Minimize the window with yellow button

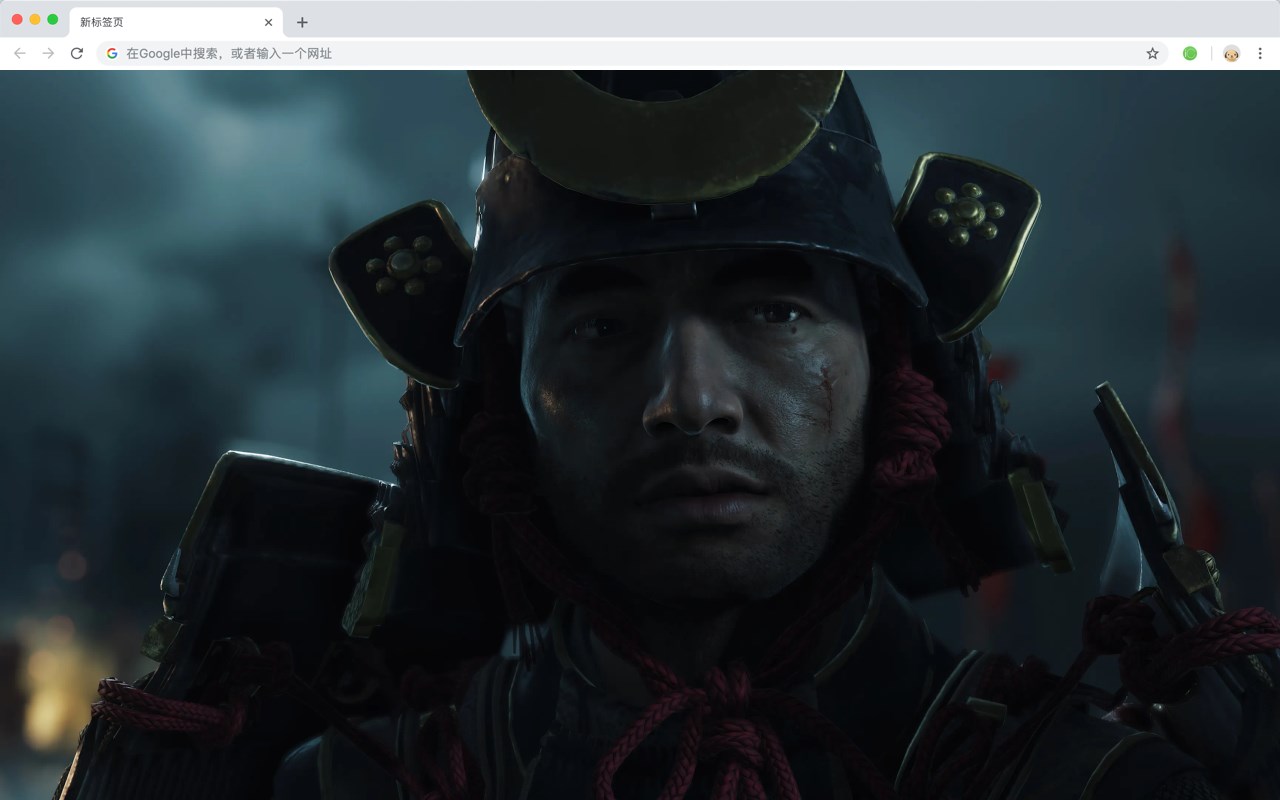35,19
